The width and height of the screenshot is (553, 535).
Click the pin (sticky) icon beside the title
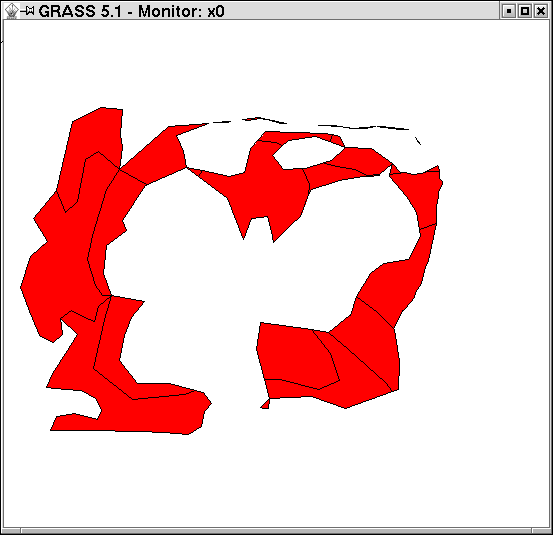pyautogui.click(x=28, y=11)
